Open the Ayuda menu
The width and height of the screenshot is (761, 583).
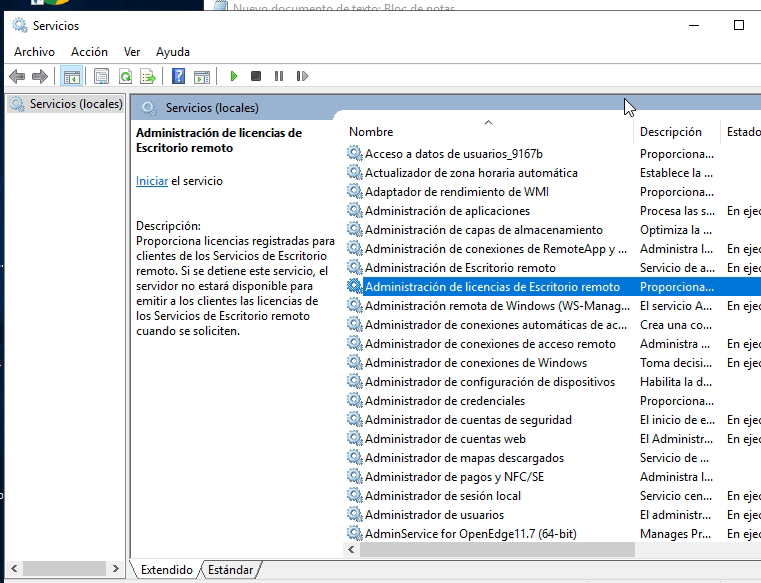point(173,52)
